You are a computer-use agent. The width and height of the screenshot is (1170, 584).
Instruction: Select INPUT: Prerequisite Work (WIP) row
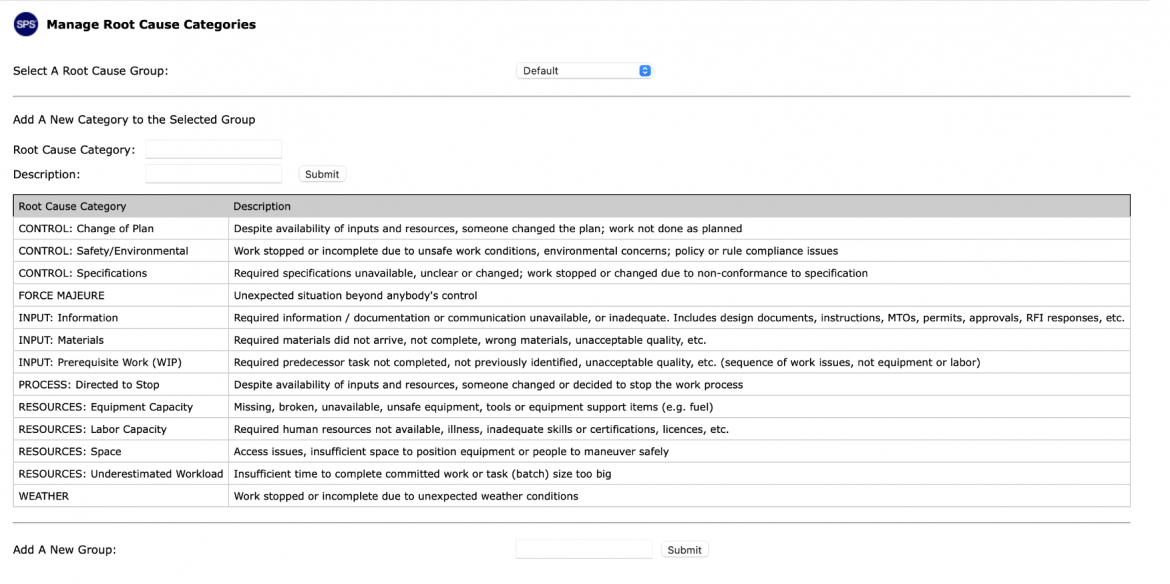(572, 362)
